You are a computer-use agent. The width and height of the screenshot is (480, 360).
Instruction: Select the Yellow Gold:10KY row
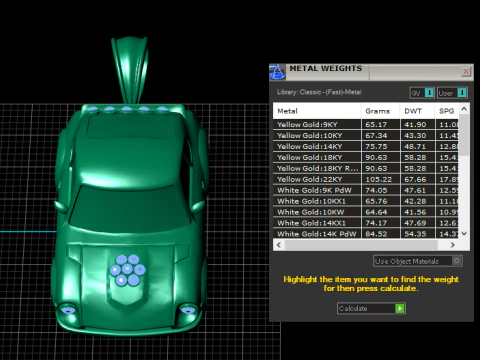click(x=366, y=135)
